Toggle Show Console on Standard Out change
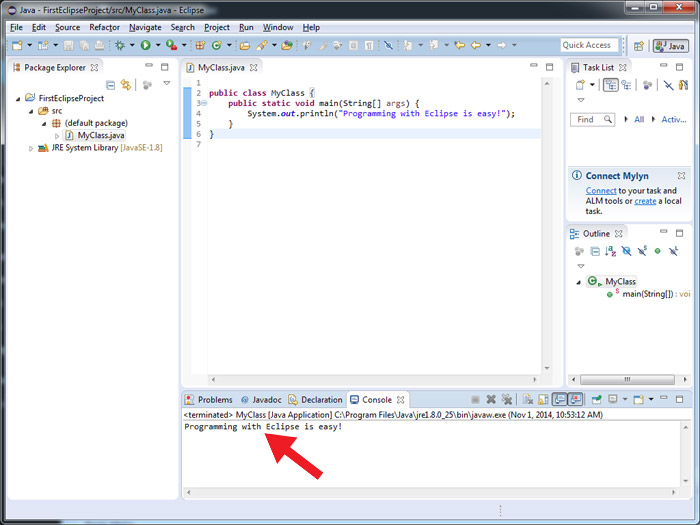Screen dimensions: 700x525 click(x=560, y=399)
